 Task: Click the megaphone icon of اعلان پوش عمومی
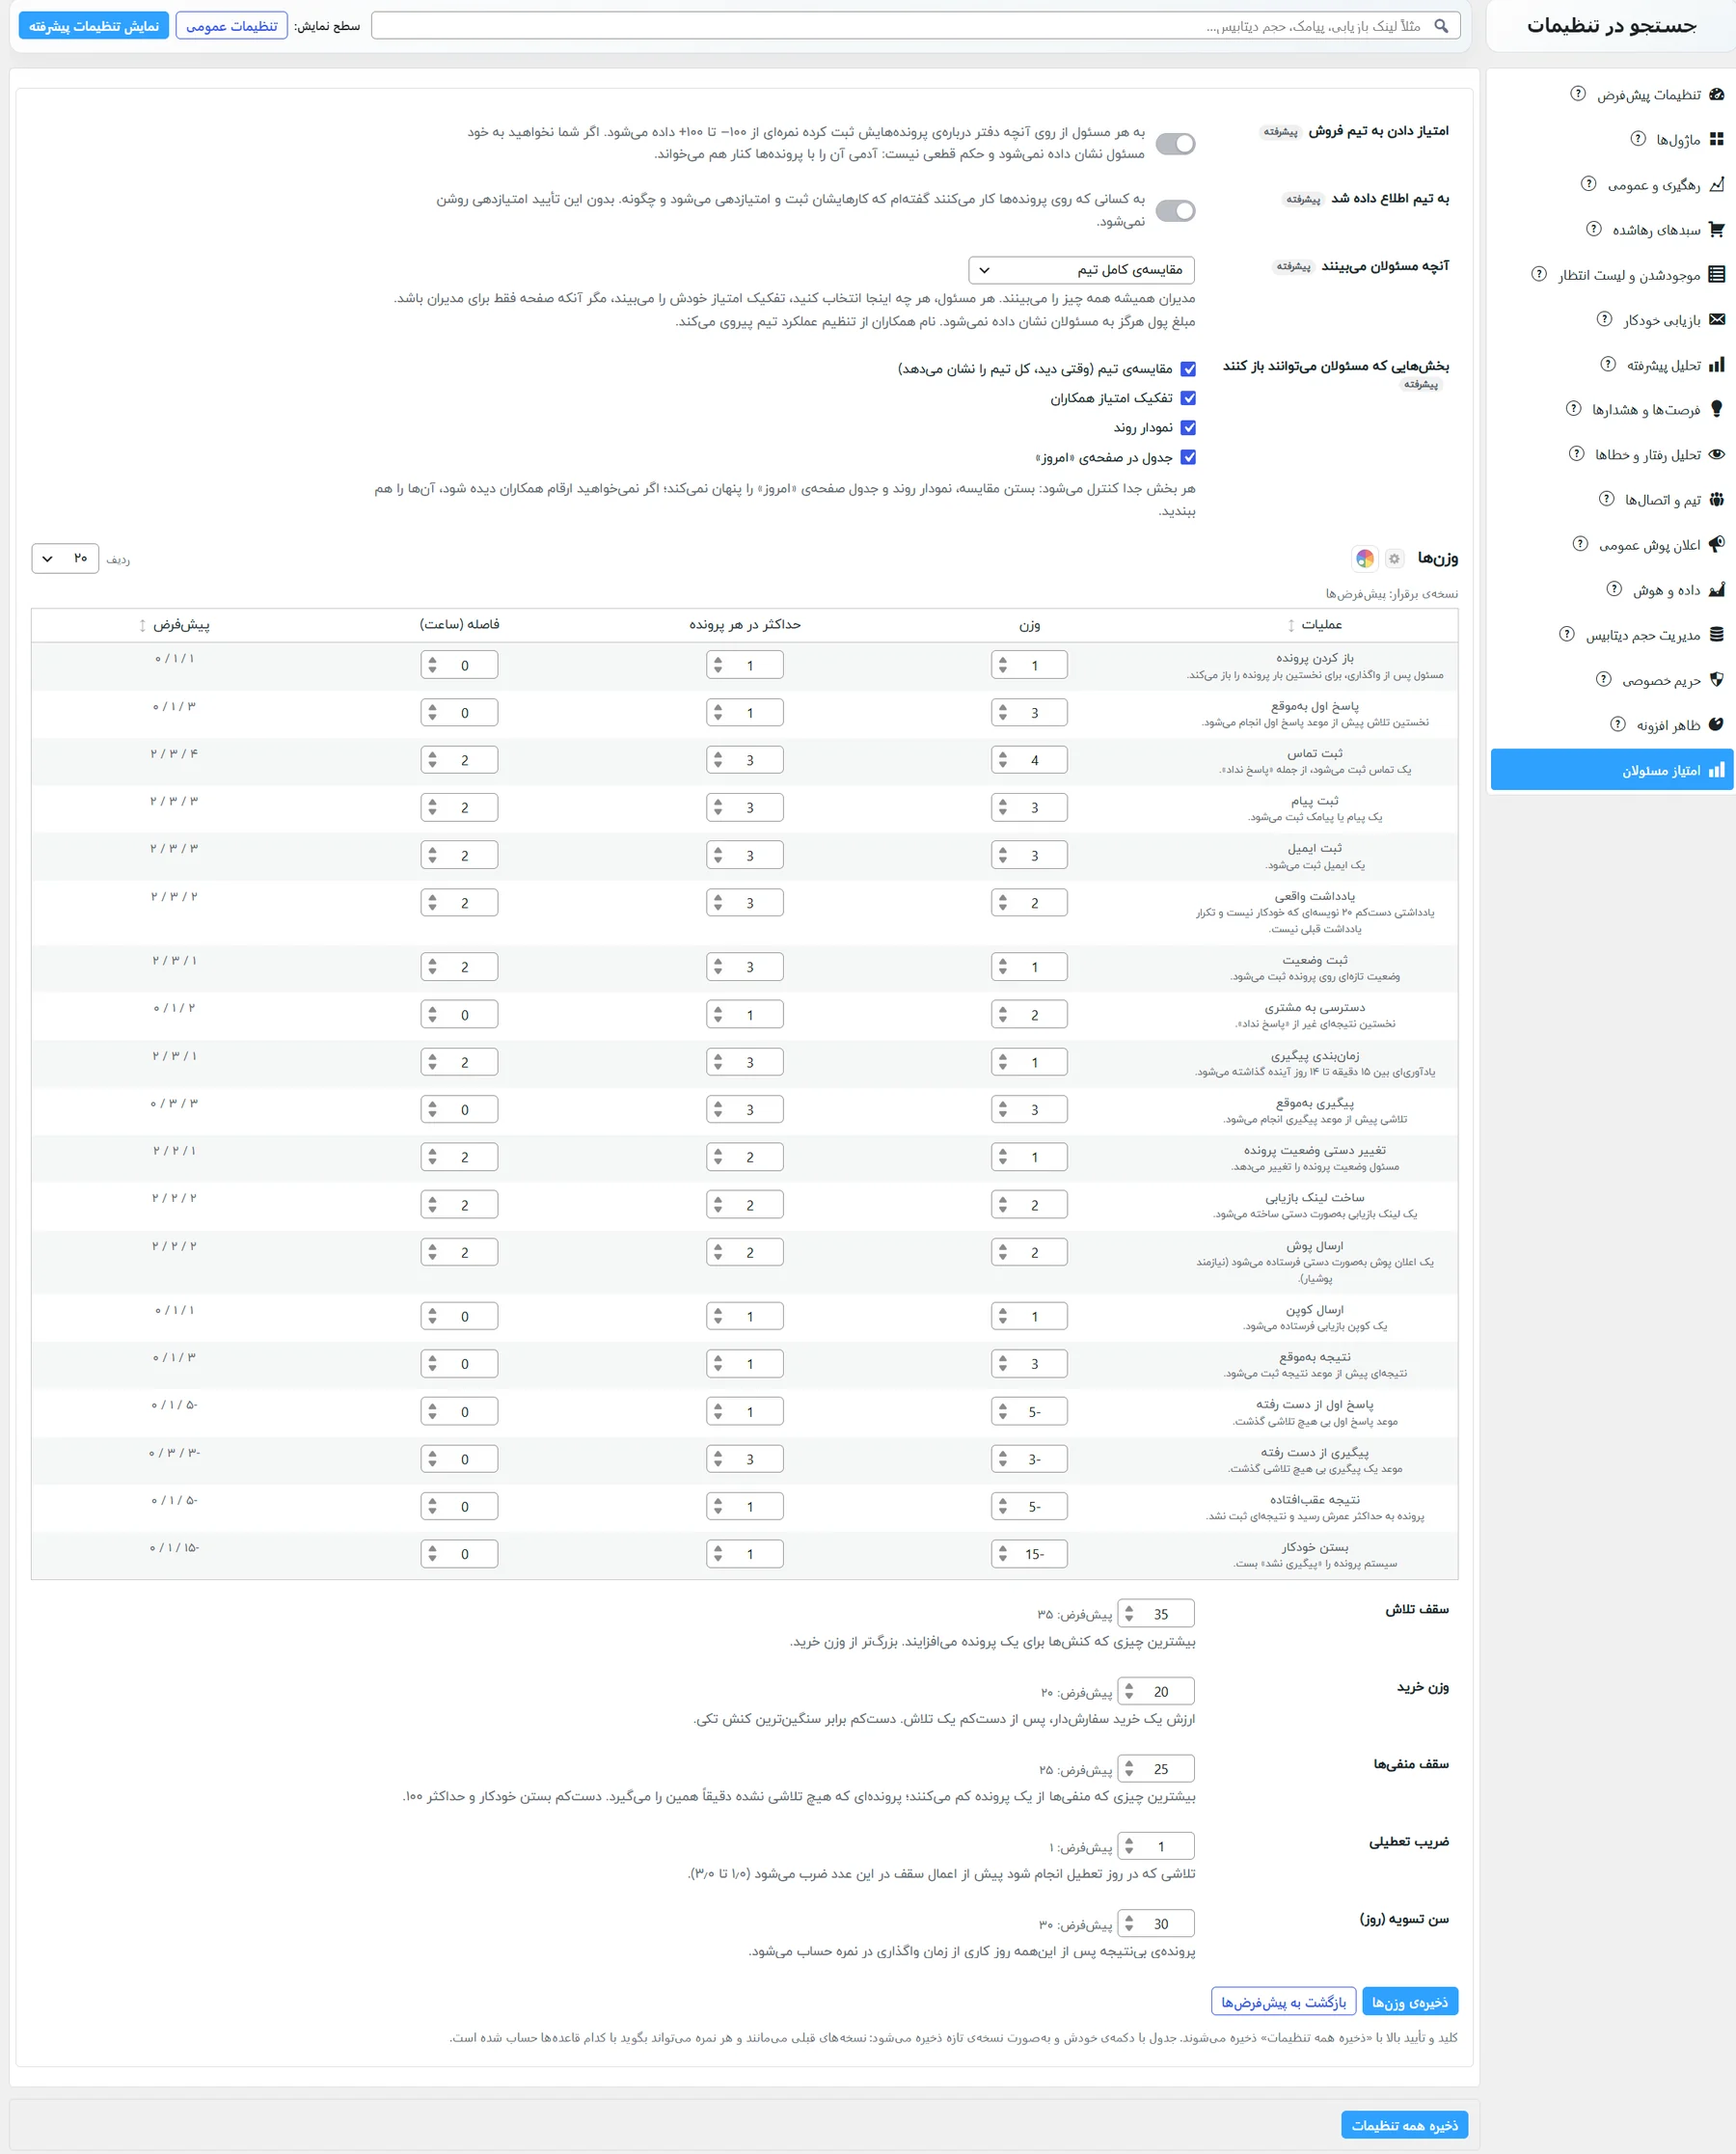(x=1716, y=544)
